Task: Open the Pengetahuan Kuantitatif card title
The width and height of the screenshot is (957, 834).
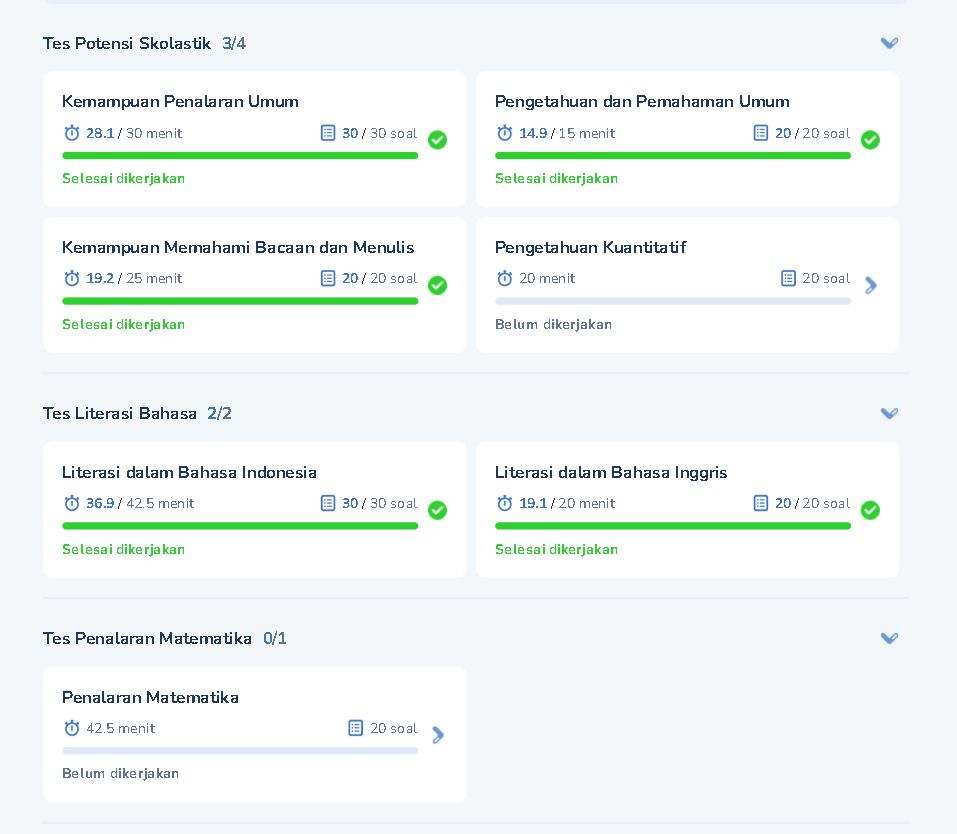Action: click(590, 247)
